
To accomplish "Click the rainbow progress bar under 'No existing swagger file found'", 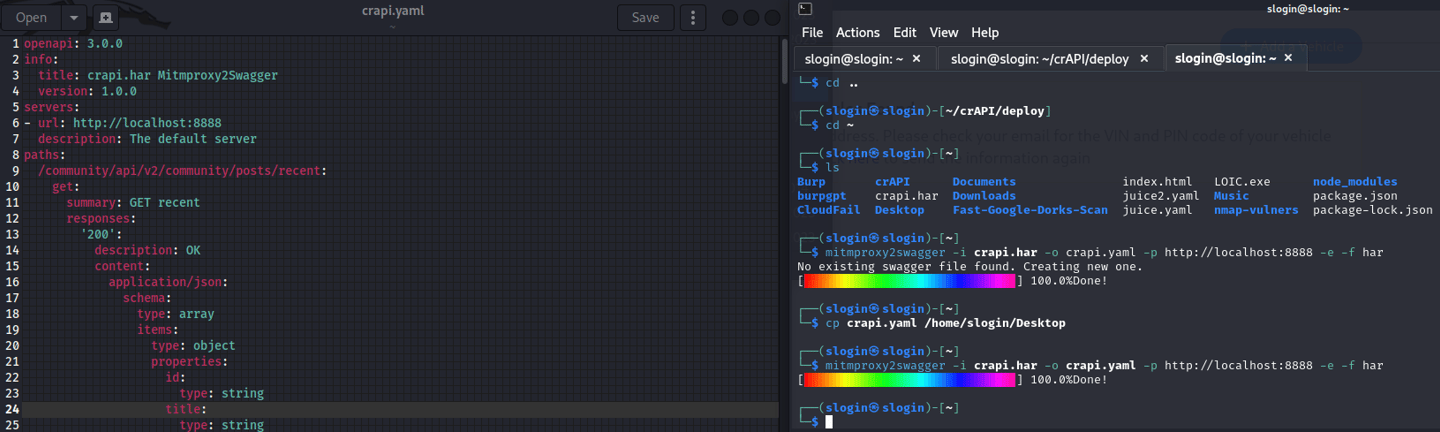I will click(908, 281).
